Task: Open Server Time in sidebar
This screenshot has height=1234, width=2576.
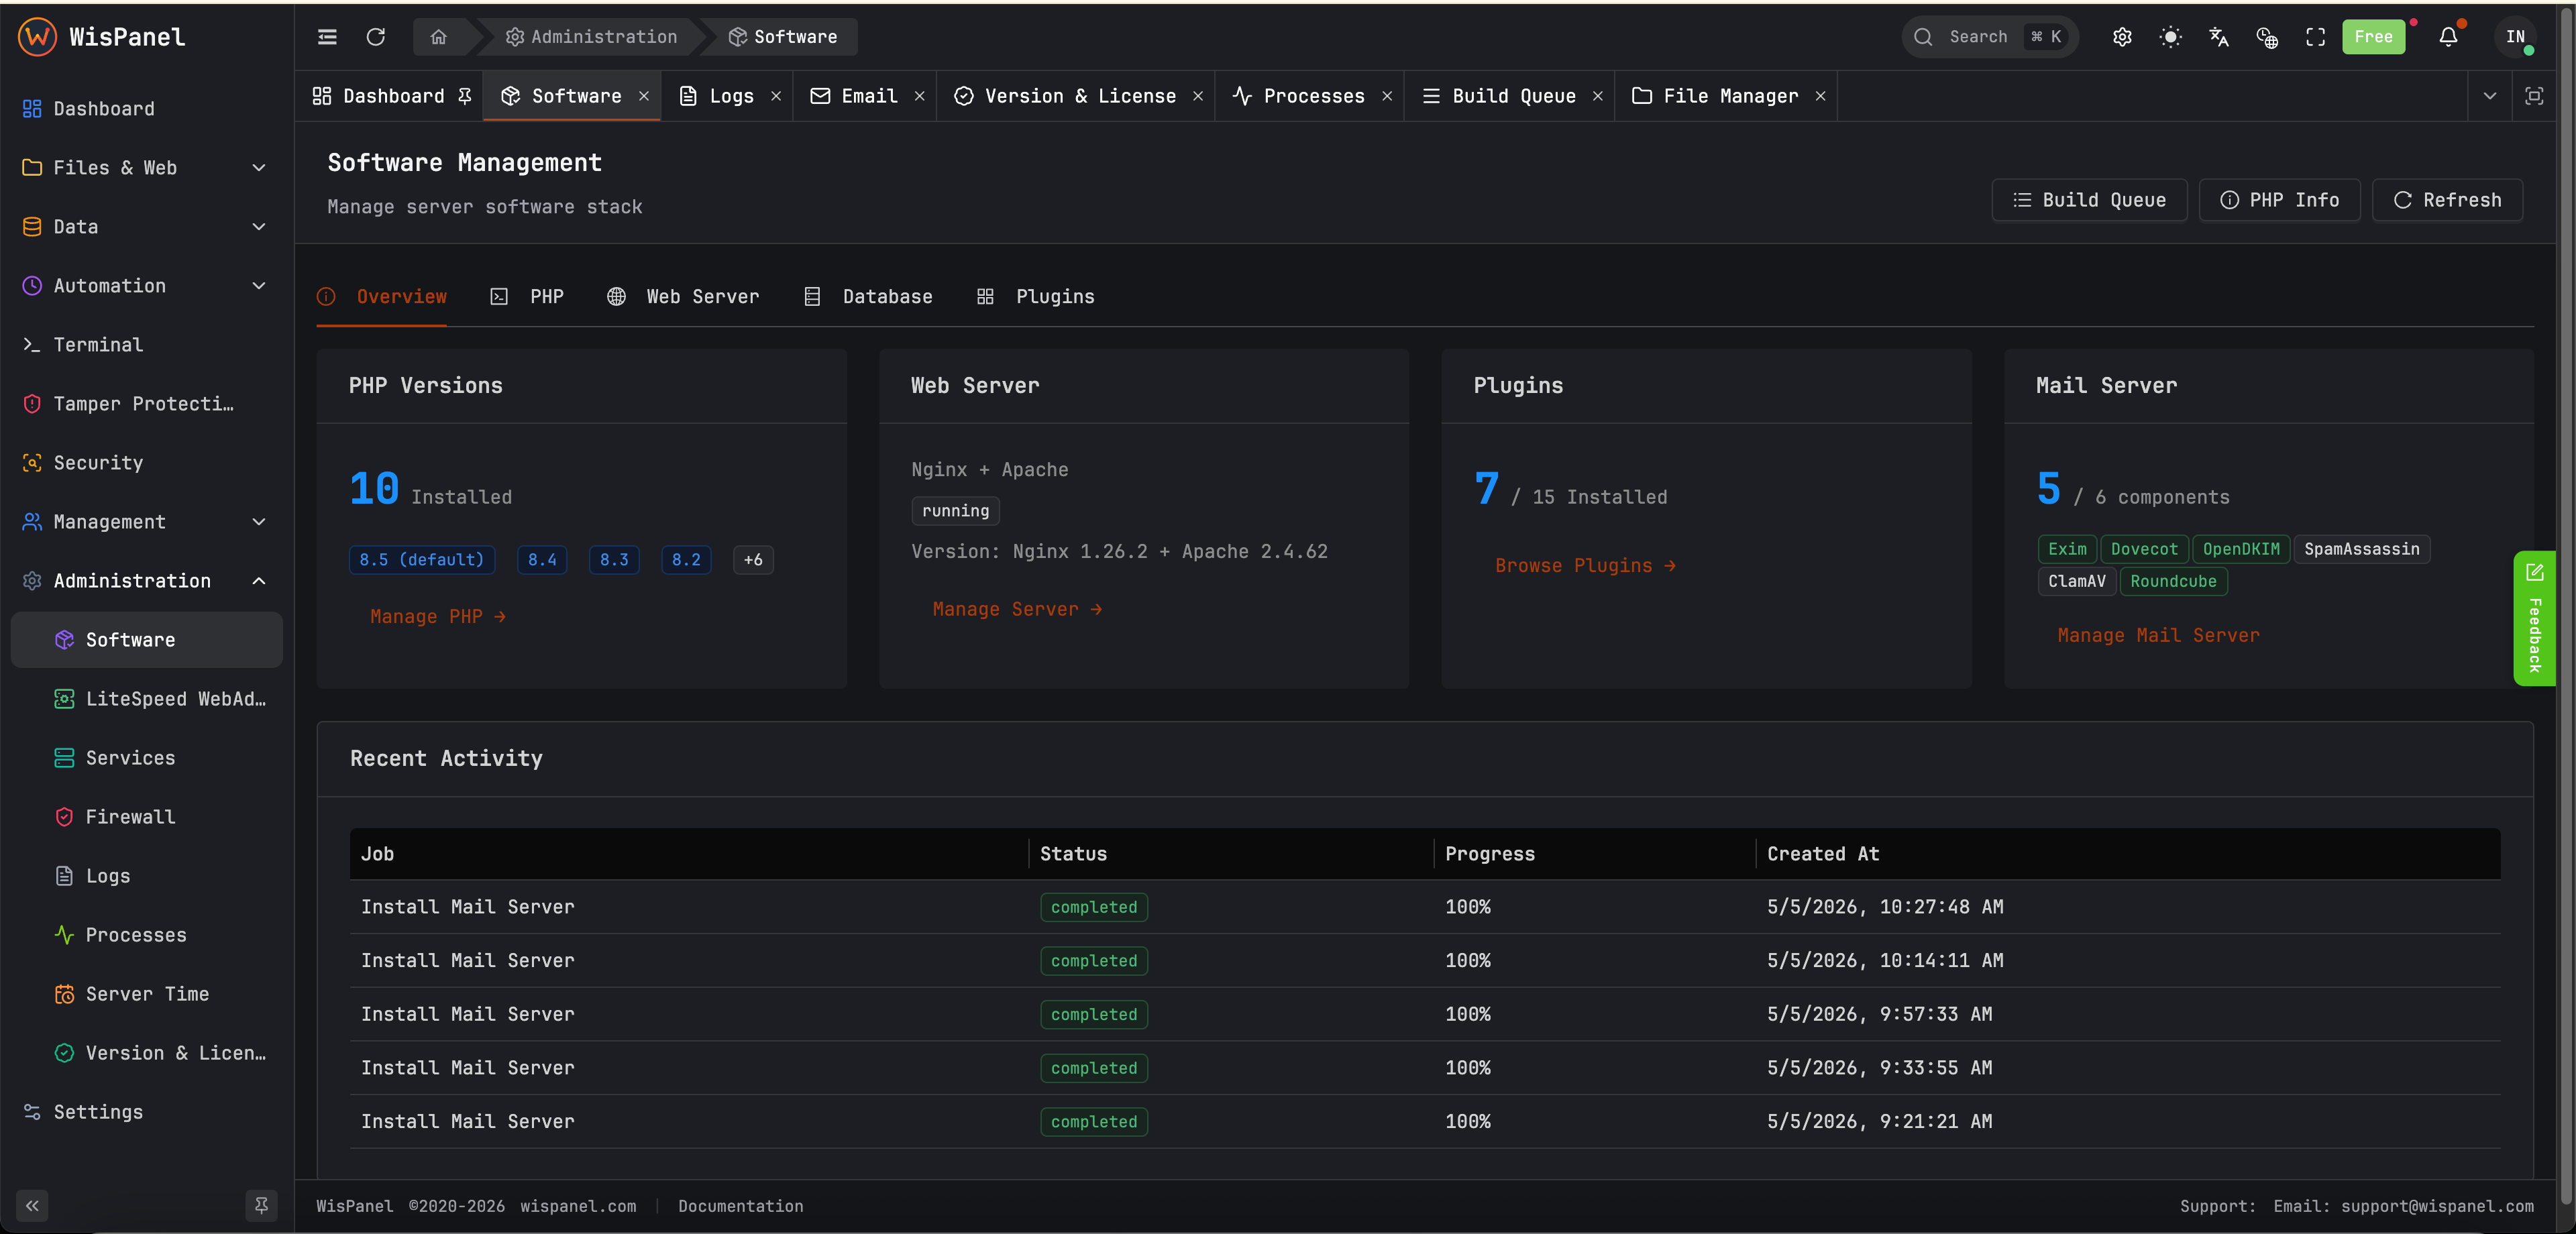Action: 146,993
